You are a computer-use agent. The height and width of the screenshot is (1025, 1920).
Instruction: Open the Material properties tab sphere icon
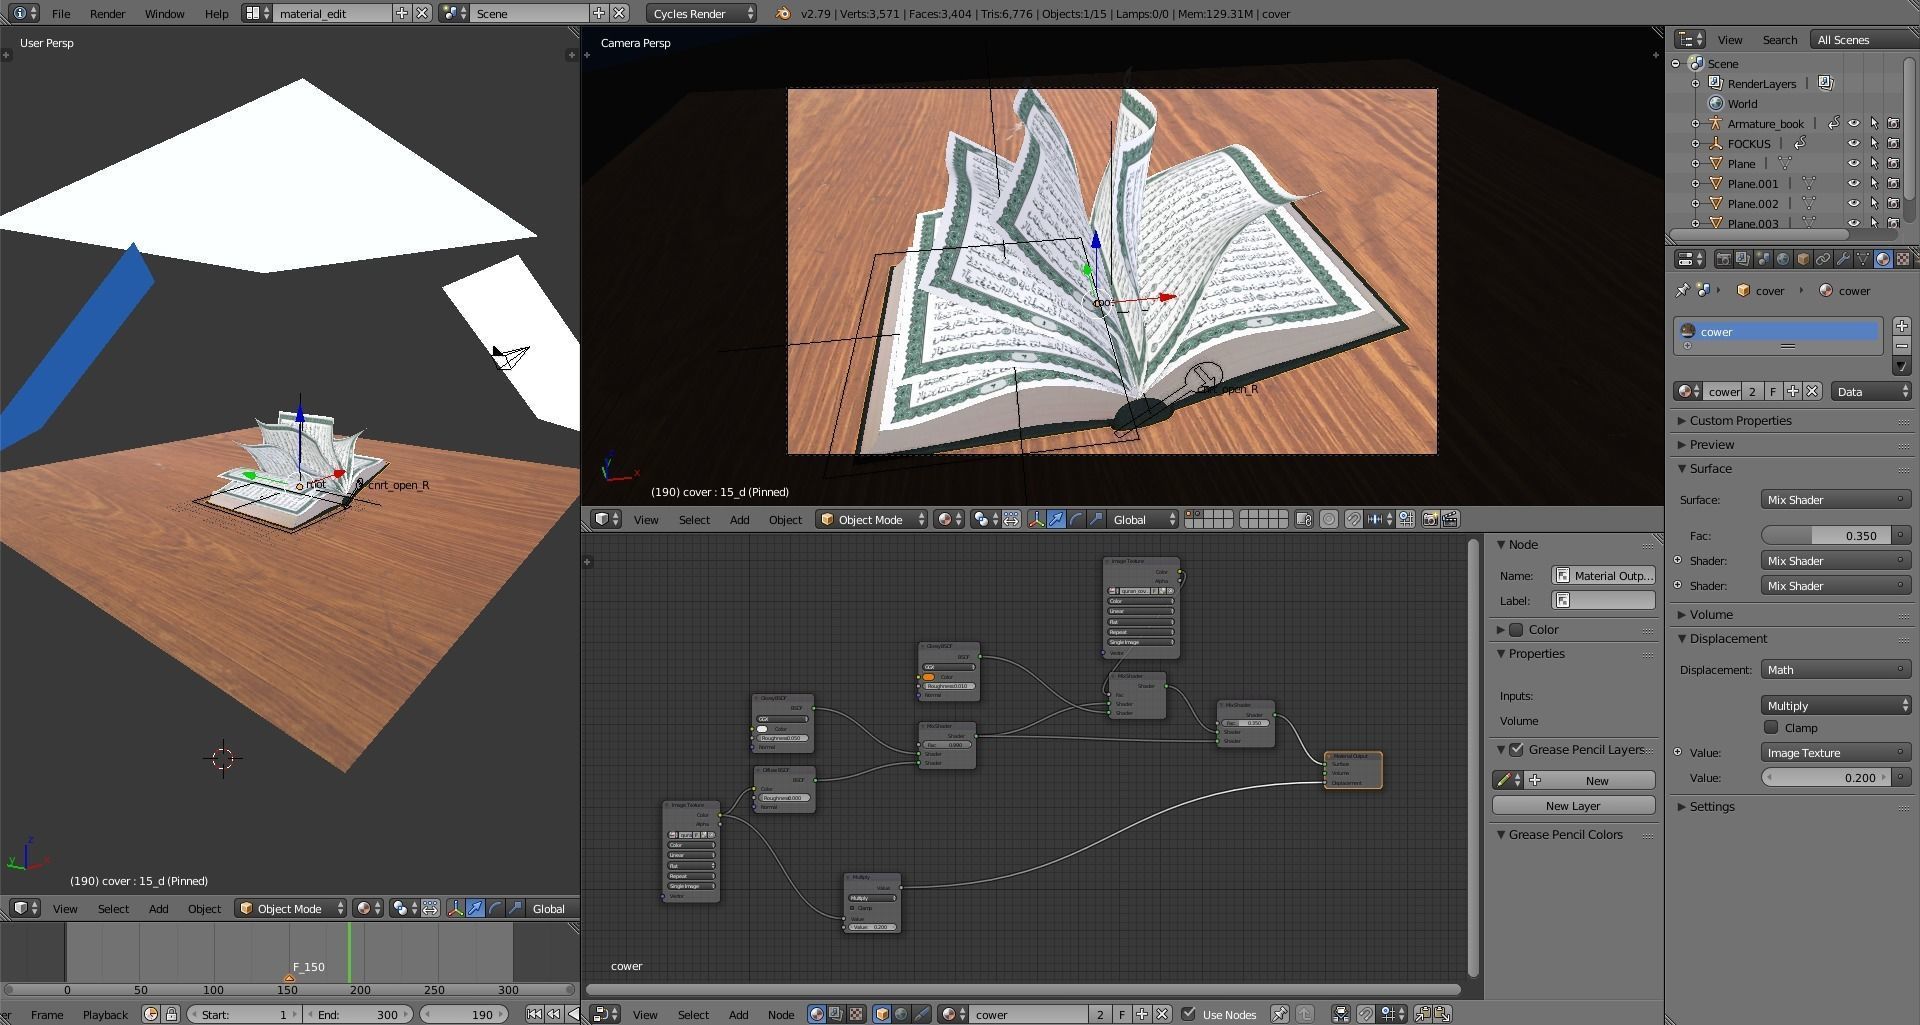point(1883,259)
